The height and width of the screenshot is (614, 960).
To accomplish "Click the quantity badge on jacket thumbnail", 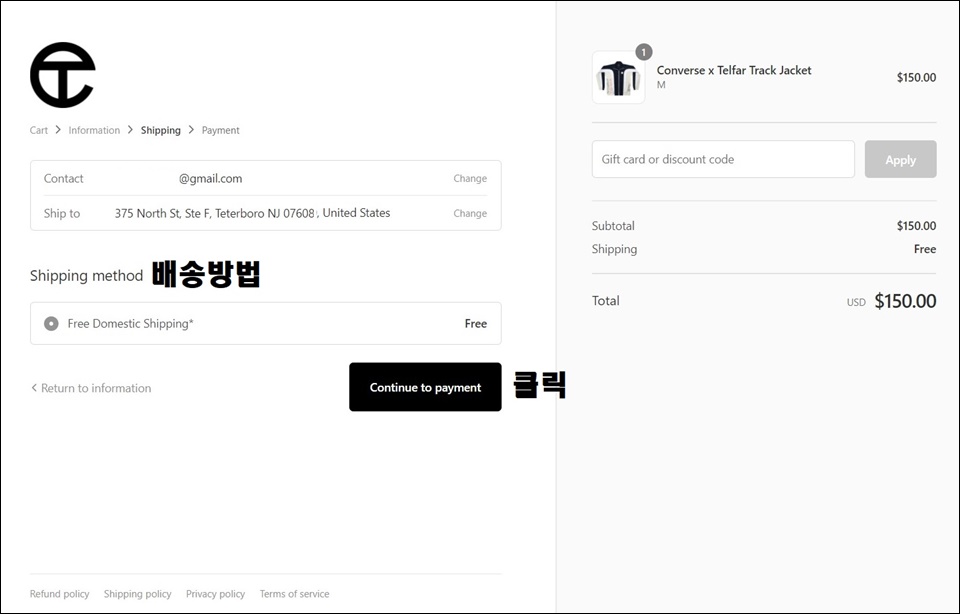I will click(643, 52).
